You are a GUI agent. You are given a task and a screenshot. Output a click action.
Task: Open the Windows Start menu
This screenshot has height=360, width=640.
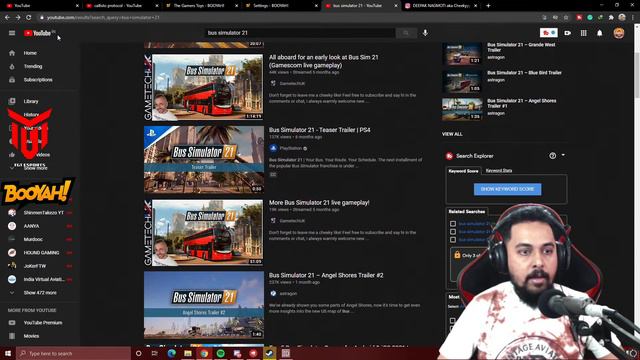pos(7,353)
